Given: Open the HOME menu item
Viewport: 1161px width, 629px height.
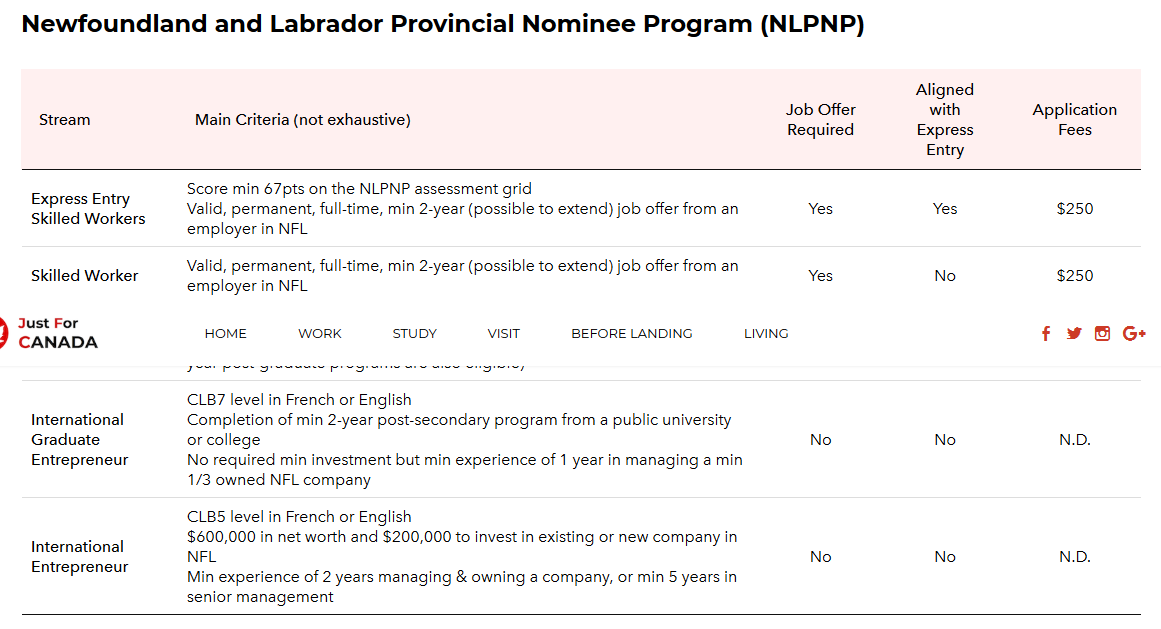Looking at the screenshot, I should [225, 333].
